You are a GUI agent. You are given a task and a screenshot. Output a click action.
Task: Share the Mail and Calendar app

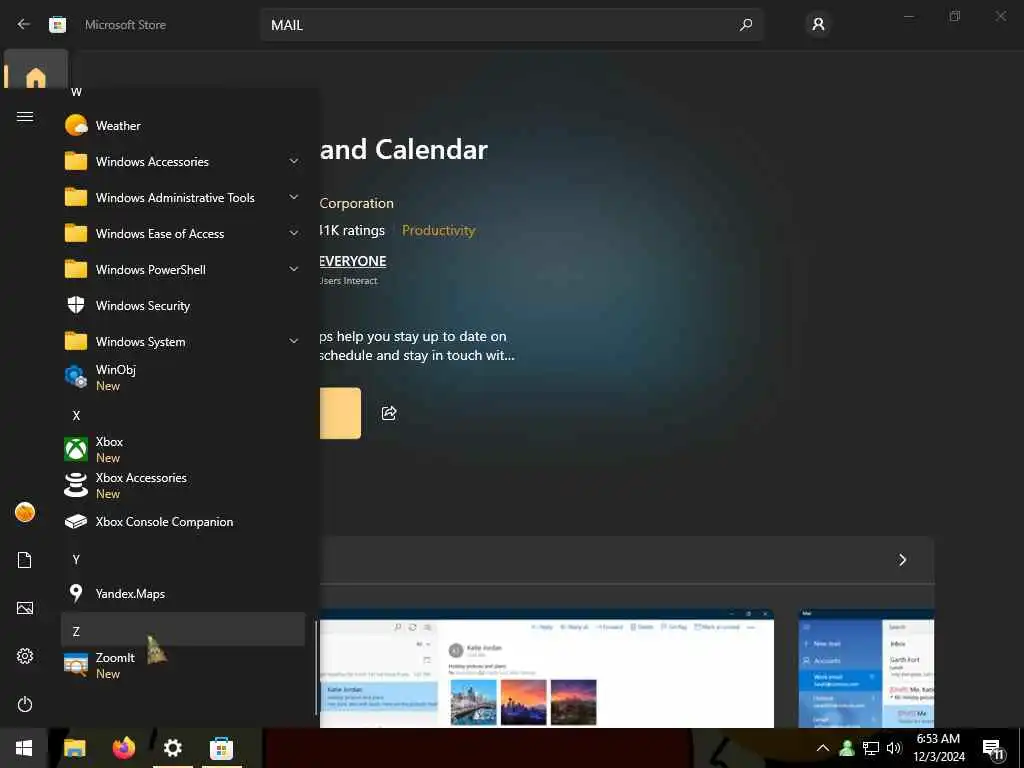coord(389,413)
